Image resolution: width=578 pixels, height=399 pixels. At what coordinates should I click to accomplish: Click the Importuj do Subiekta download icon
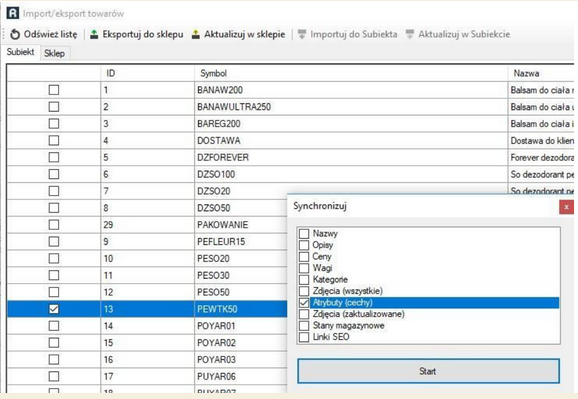[302, 34]
